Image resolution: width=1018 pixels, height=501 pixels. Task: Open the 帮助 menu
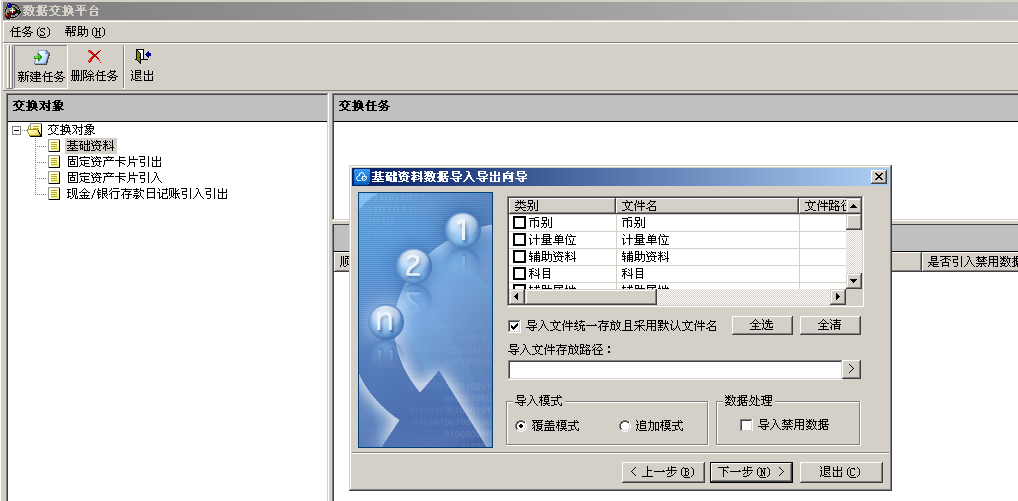84,31
